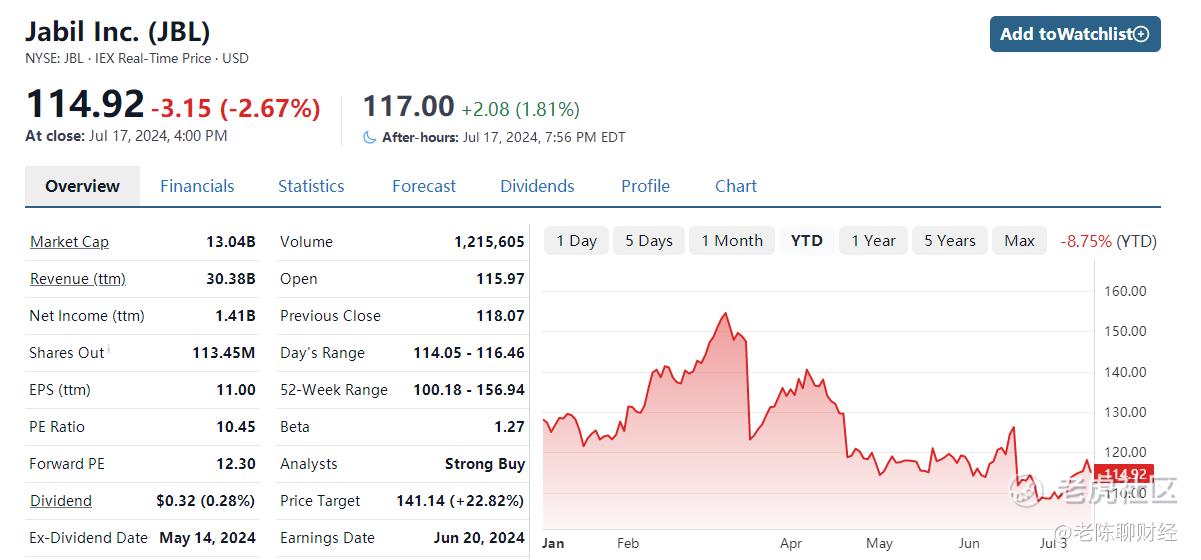Open the Forecast tab
This screenshot has height=560, width=1201.
pyautogui.click(x=424, y=186)
